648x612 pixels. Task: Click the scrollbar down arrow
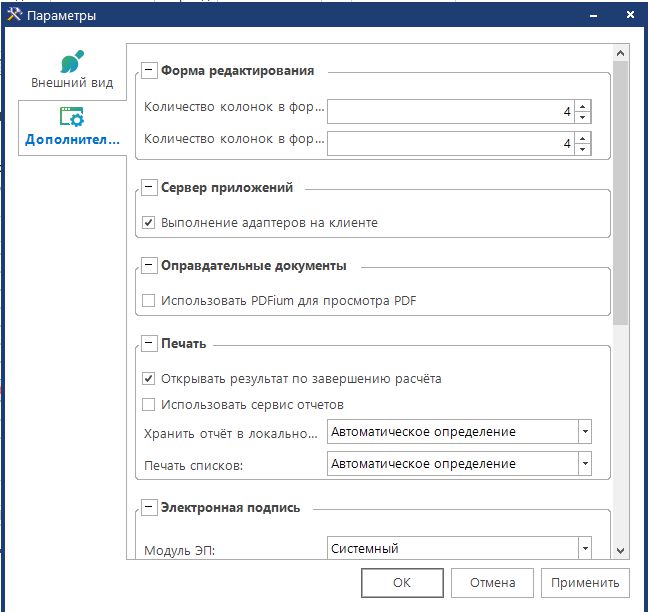point(620,550)
